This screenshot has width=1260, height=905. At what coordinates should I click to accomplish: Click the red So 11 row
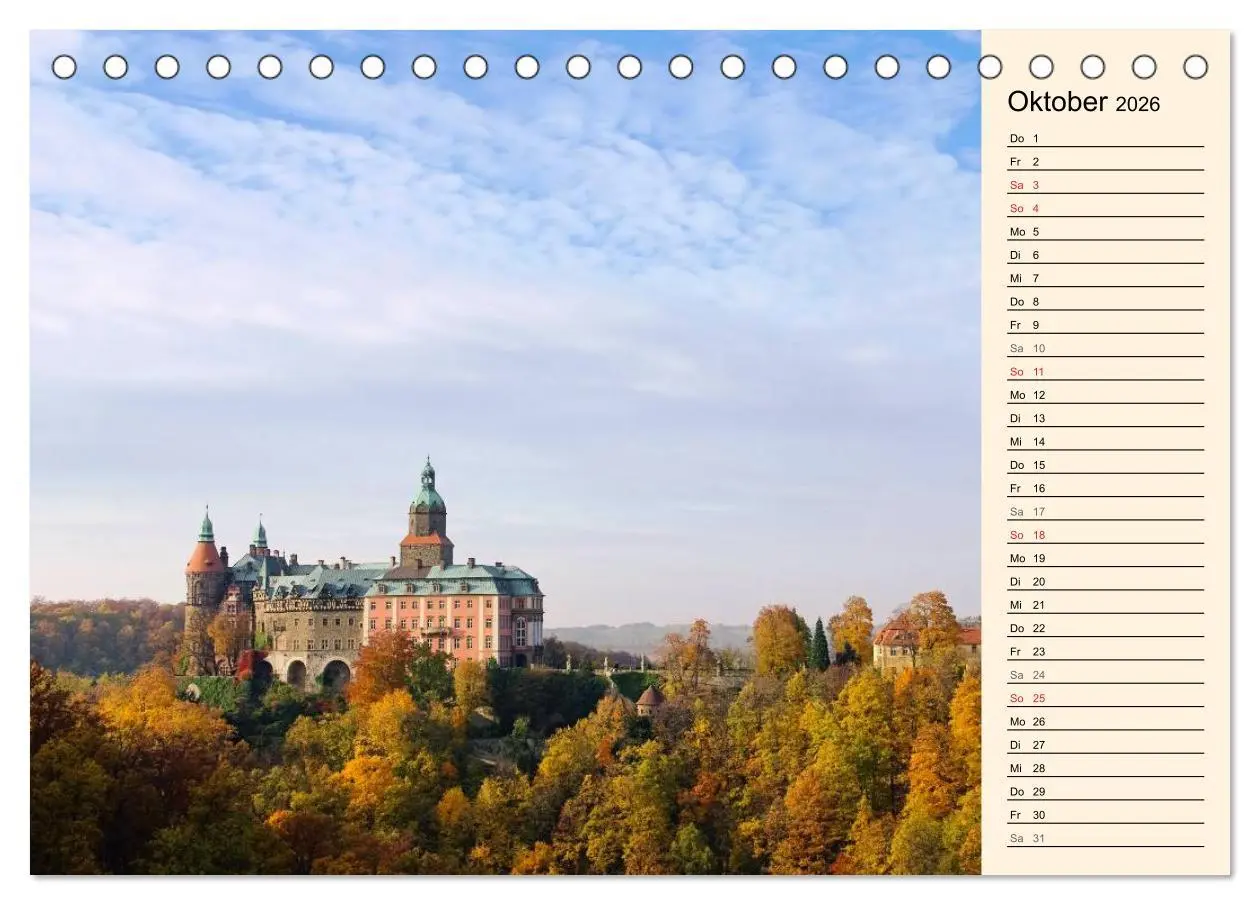point(1105,371)
